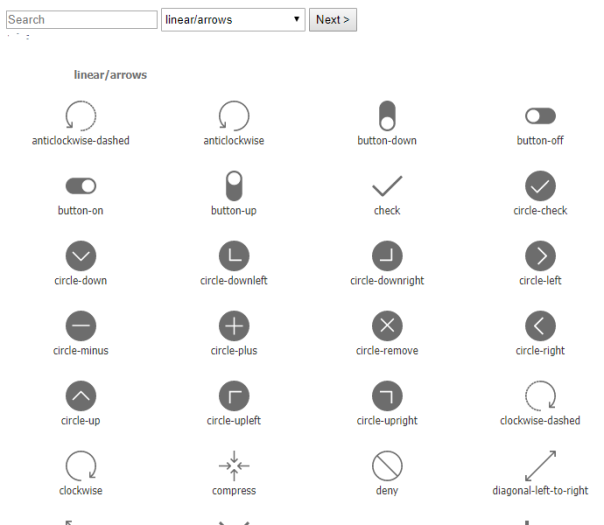
Task: Click the diagonal-left-to-right arrow icon
Action: [540, 466]
